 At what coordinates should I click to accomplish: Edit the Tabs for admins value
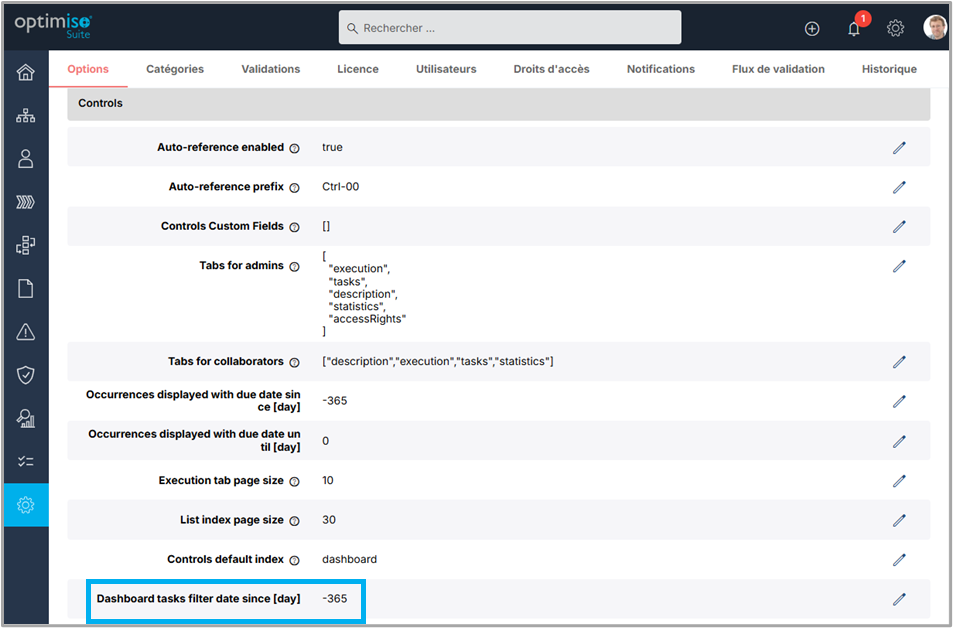[899, 266]
